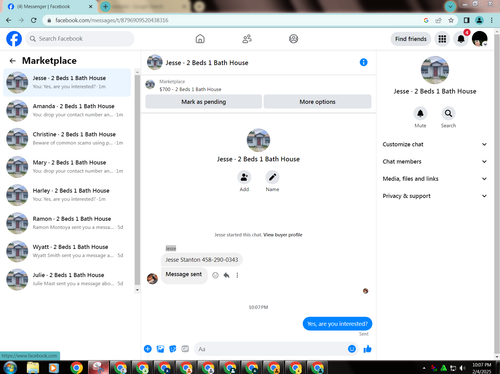Image resolution: width=500 pixels, height=374 pixels.
Task: Expand the Privacy & support section
Action: 434,196
